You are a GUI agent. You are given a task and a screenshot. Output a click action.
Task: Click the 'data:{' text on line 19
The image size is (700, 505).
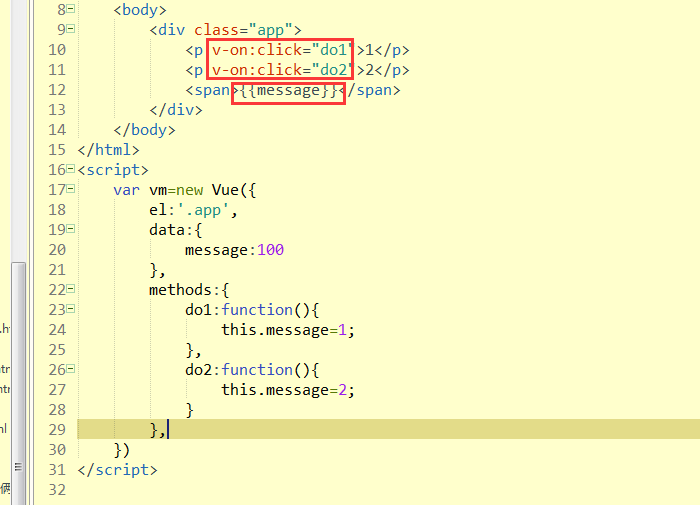pyautogui.click(x=176, y=230)
